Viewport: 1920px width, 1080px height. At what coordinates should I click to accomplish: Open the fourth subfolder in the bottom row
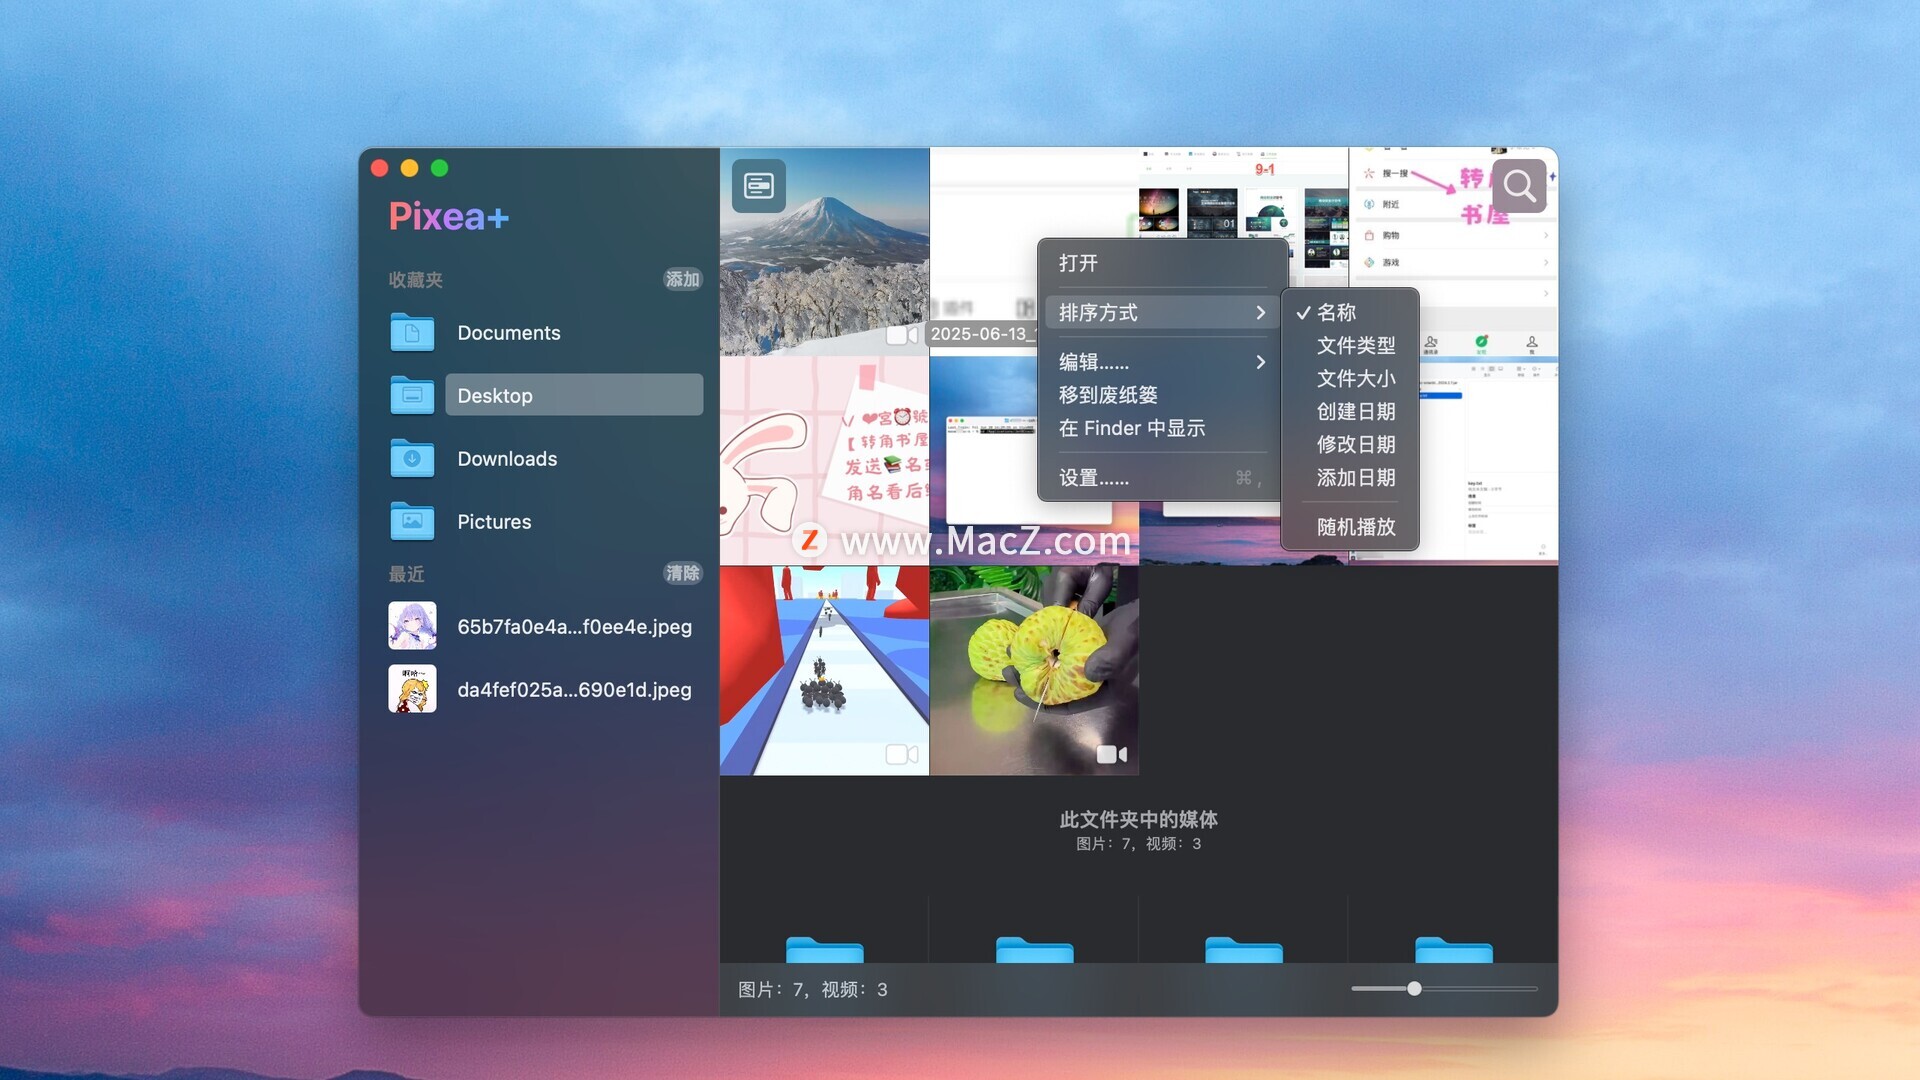point(1453,949)
